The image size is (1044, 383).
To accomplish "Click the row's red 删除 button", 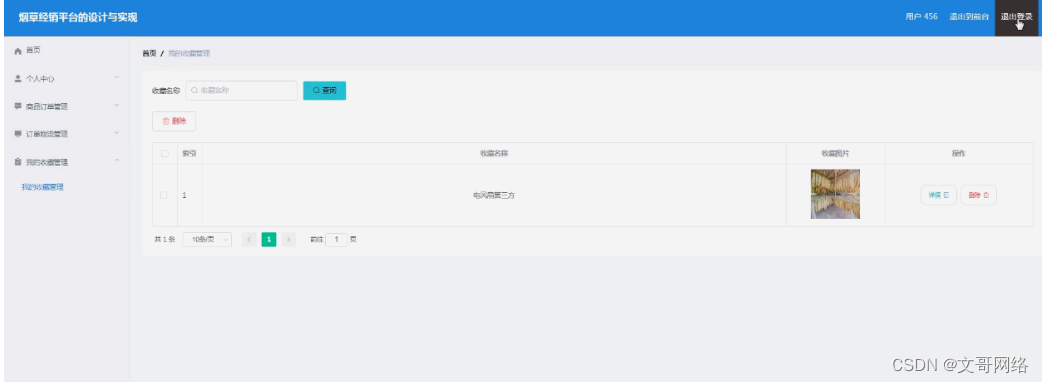I will 979,195.
